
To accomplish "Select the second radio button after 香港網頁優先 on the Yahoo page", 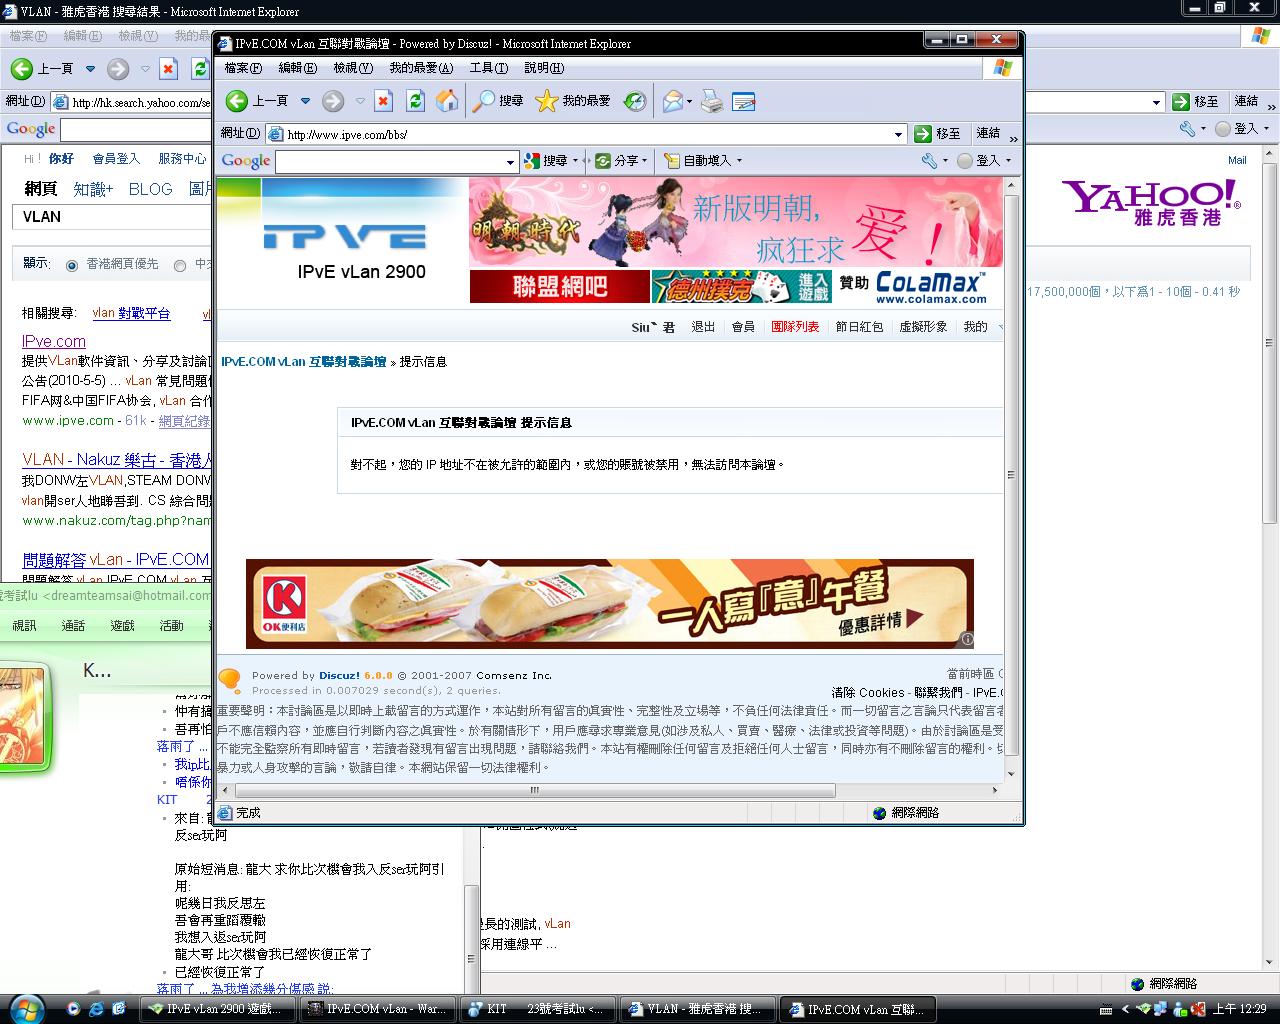I will tap(180, 265).
